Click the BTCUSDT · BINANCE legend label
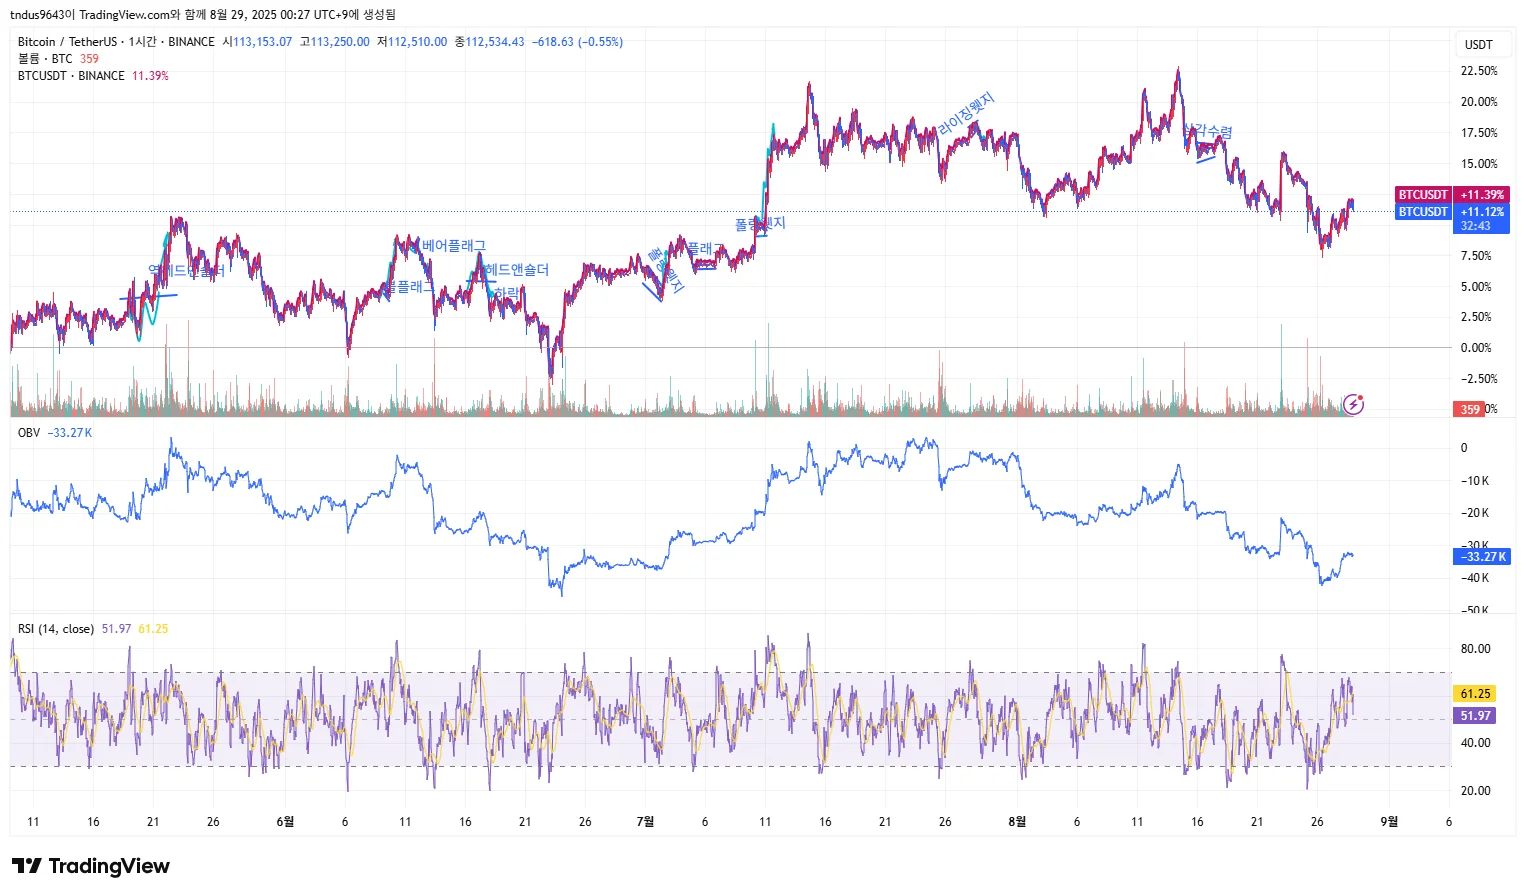 pos(71,76)
